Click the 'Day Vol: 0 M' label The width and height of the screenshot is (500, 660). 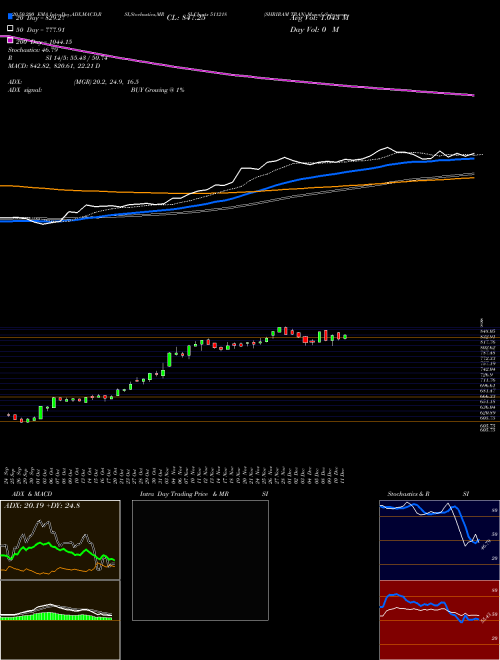tap(314, 30)
